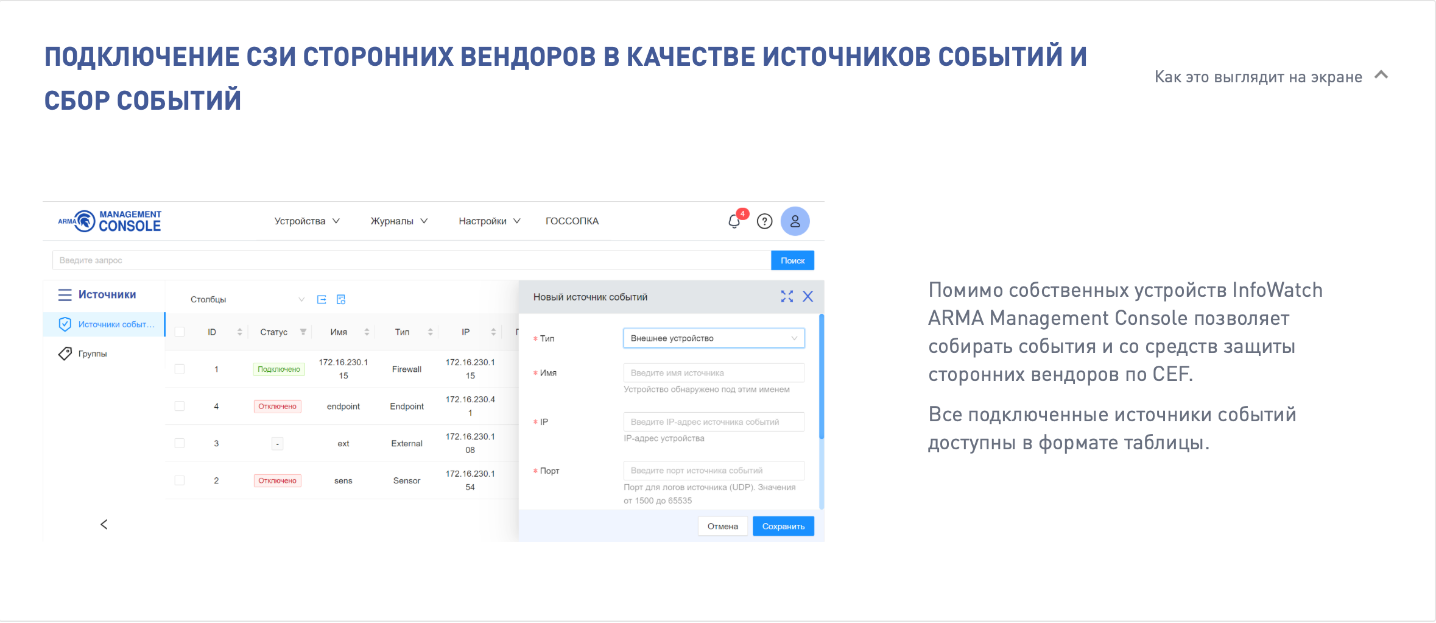The width and height of the screenshot is (1436, 623).
Task: Click the name cell 'endpoint'
Action: [x=343, y=406]
